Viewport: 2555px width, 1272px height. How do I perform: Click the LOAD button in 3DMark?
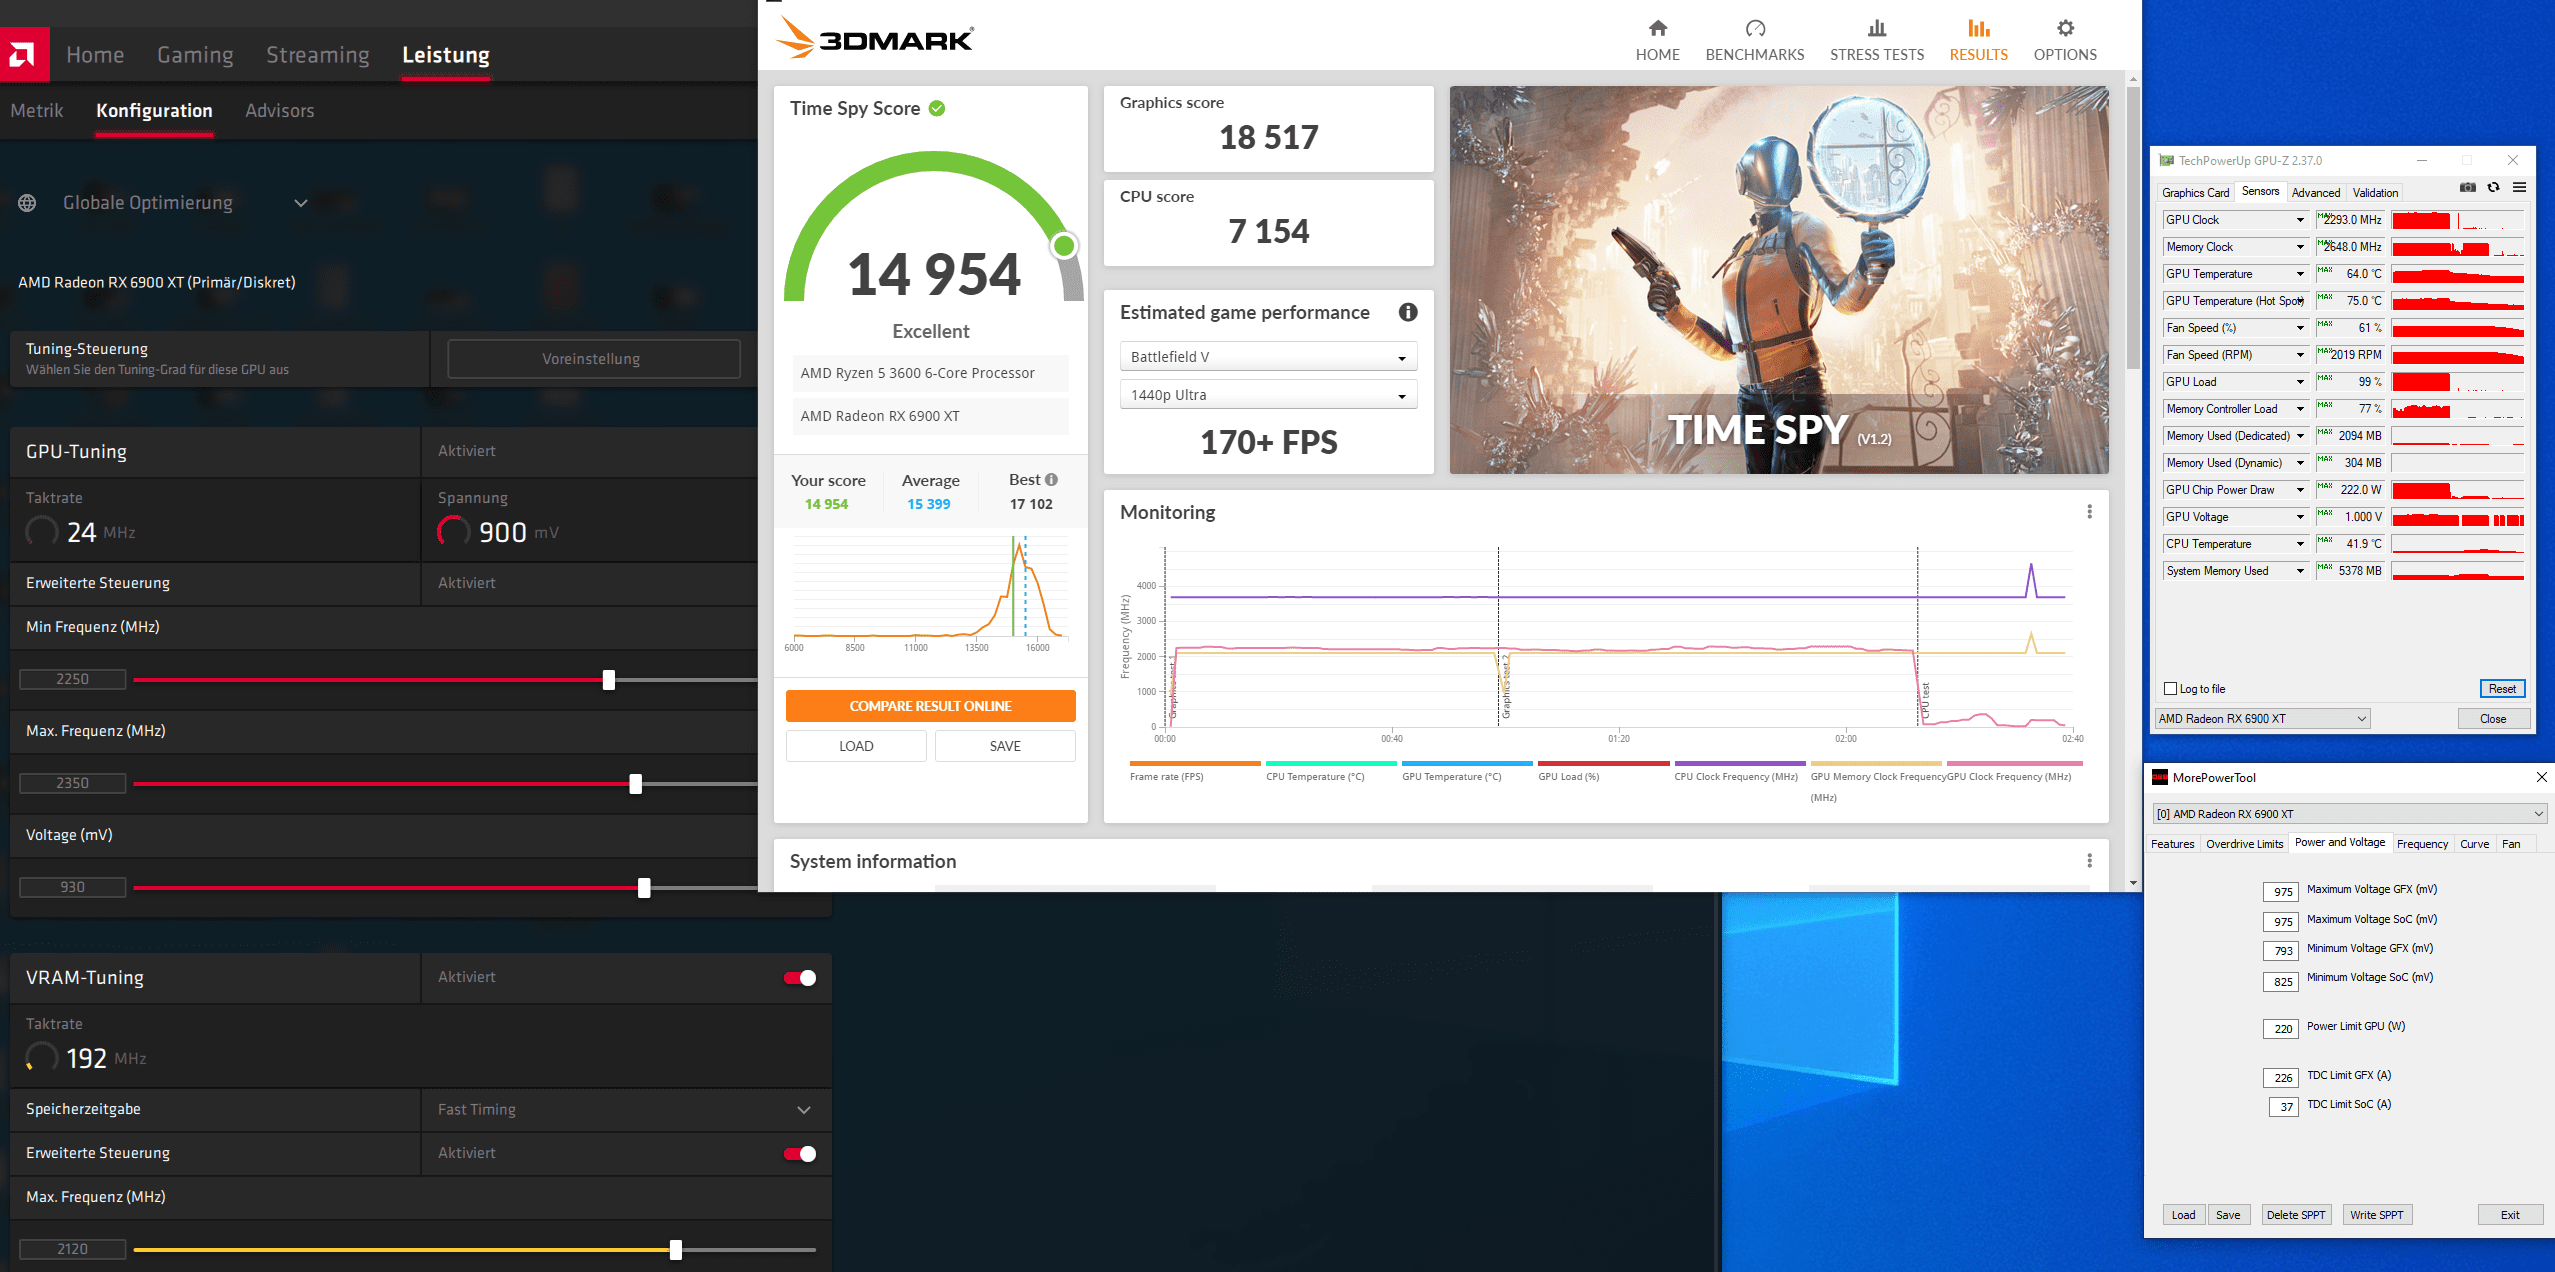[x=856, y=746]
